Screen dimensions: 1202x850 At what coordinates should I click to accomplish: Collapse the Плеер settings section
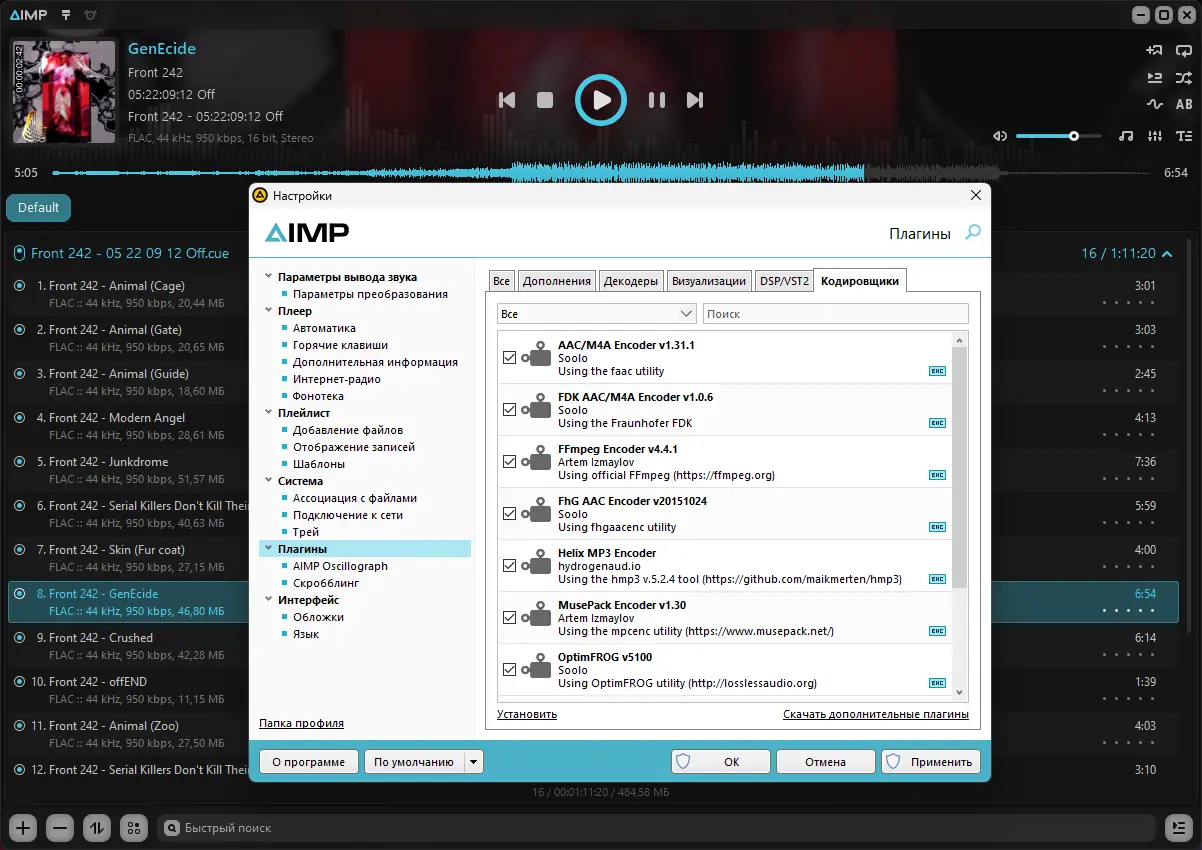coord(268,311)
